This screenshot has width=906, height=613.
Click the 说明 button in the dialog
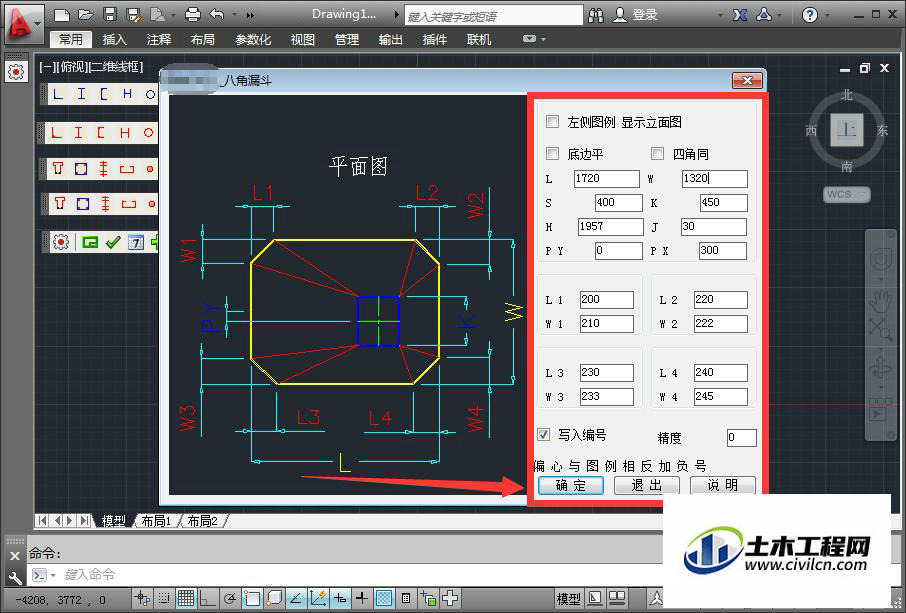[x=723, y=485]
